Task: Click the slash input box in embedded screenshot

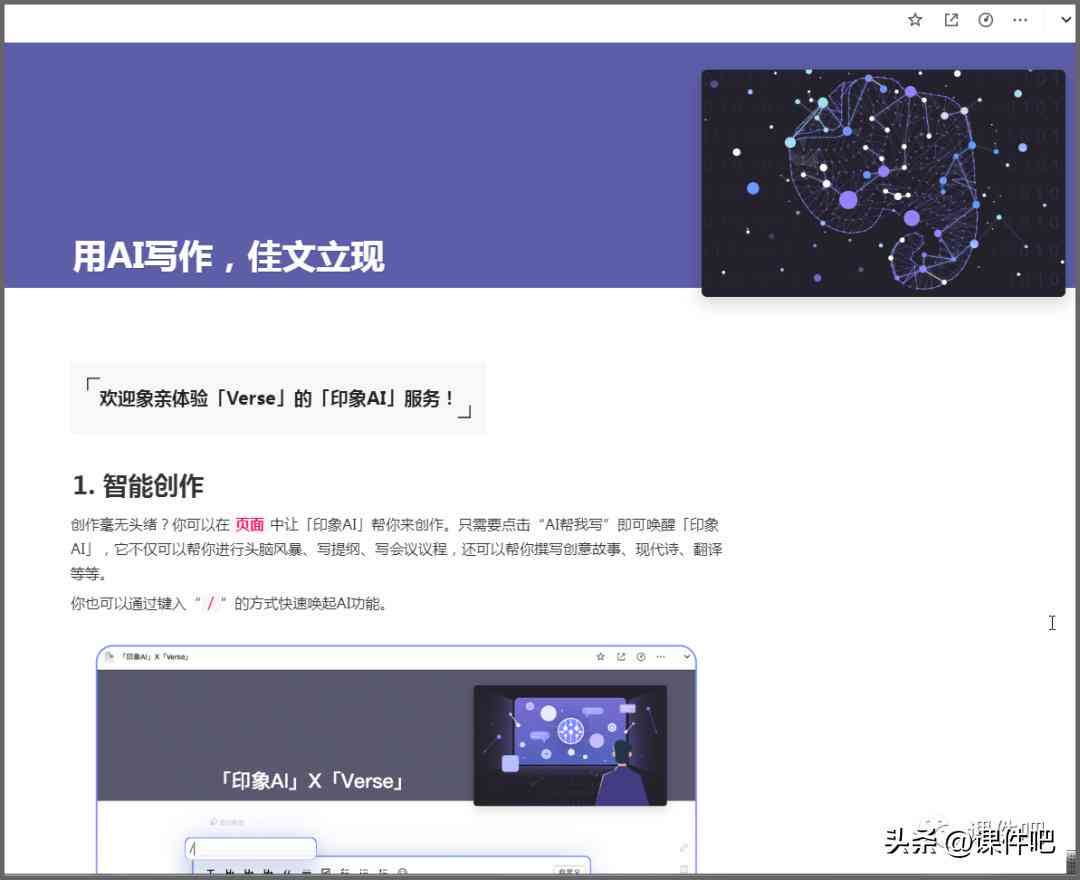Action: 251,848
